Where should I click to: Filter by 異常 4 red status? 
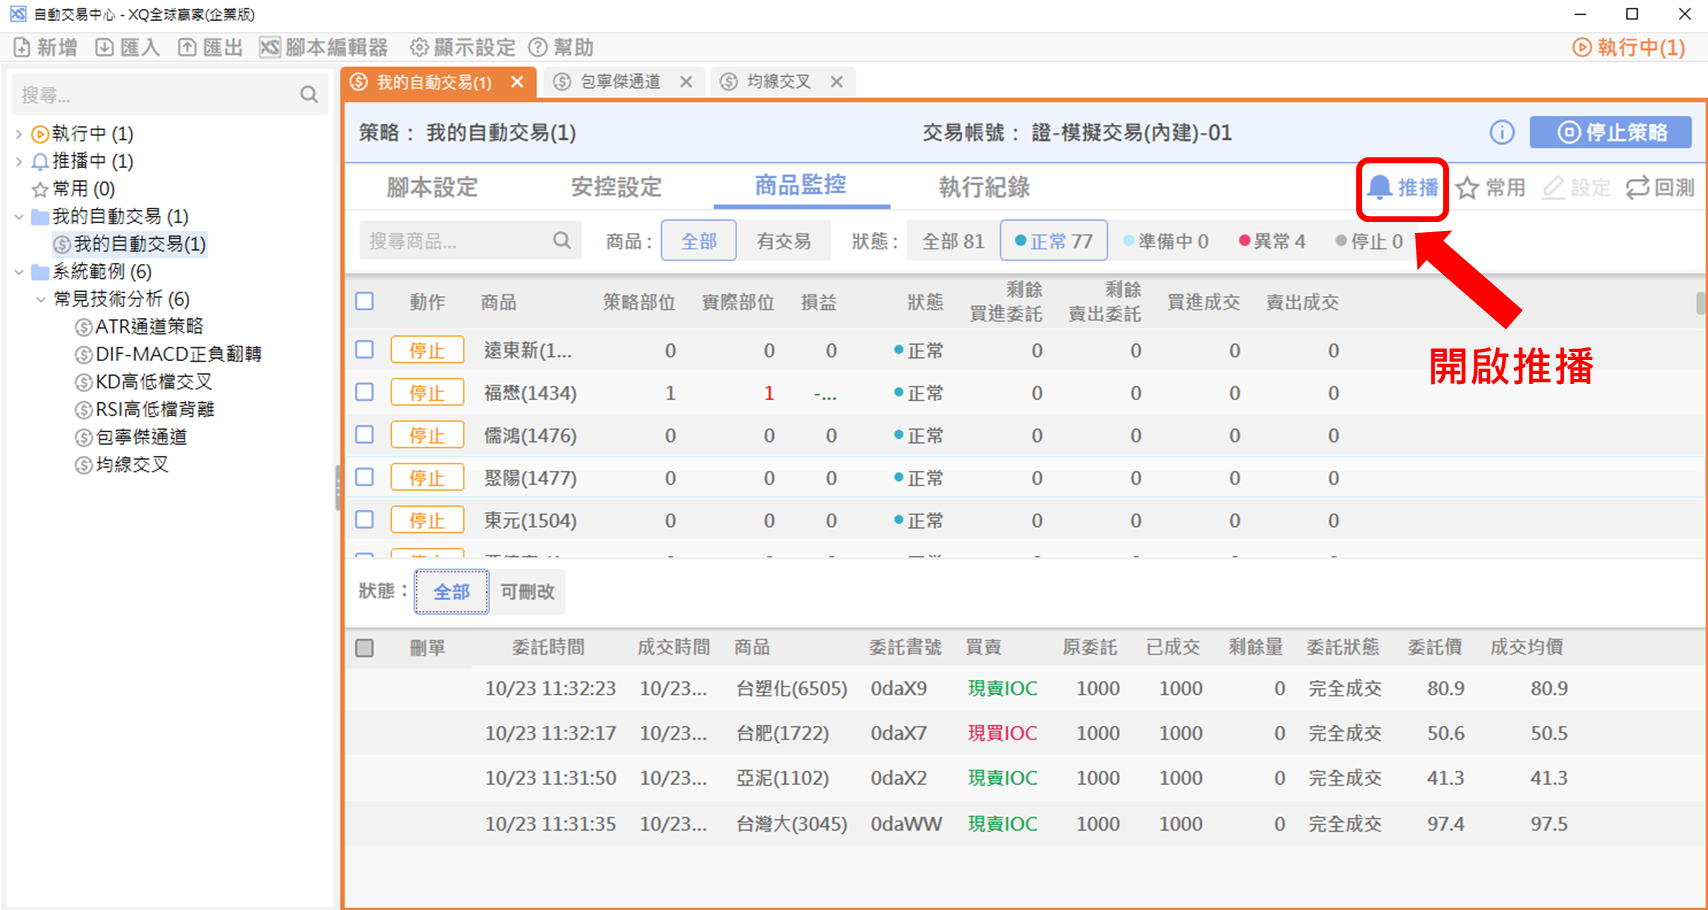(1271, 241)
